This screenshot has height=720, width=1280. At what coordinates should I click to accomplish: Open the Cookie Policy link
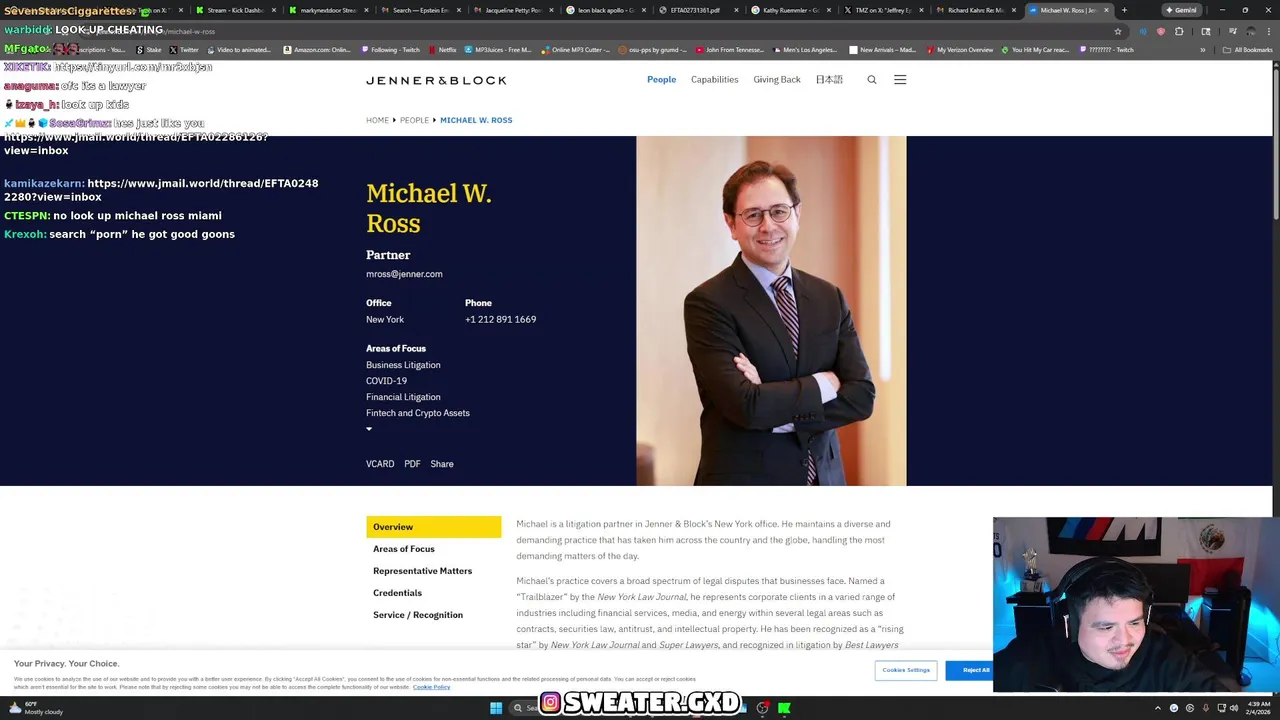pos(431,687)
